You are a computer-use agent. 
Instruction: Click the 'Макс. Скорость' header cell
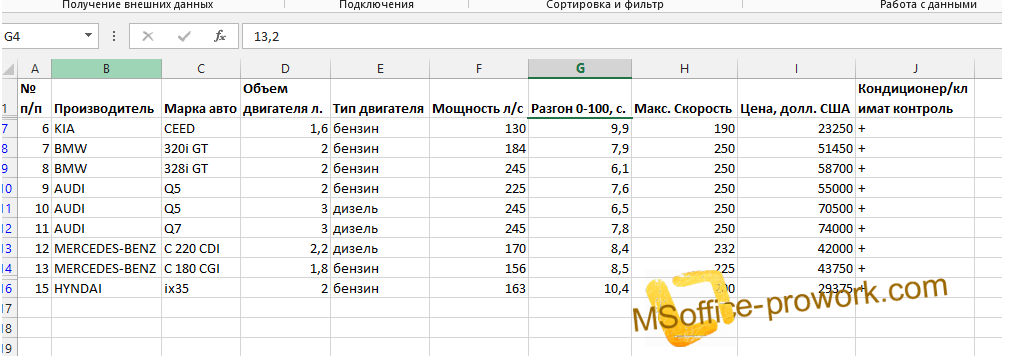pyautogui.click(x=684, y=98)
